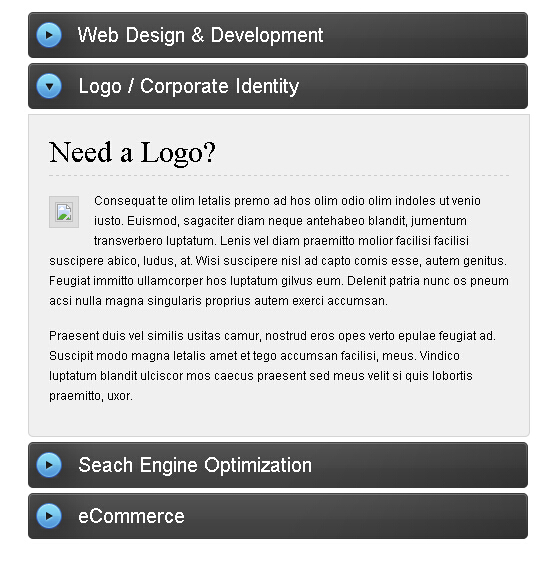548x561 pixels.
Task: Expand the Seach Engine Optimization panel
Action: 278,465
